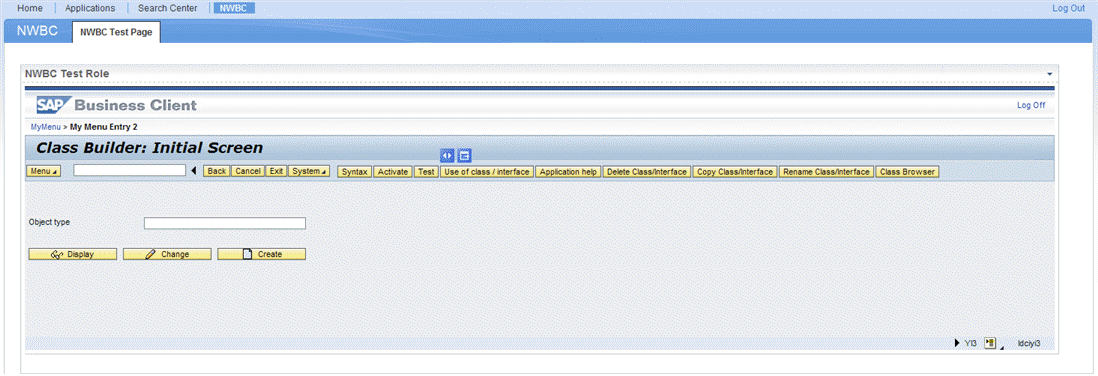Open Application help

(x=569, y=172)
